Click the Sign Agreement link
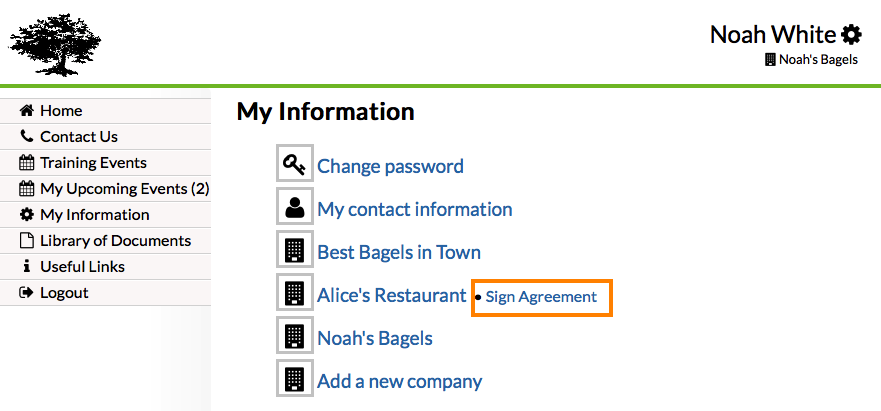The width and height of the screenshot is (881, 411). (x=541, y=297)
